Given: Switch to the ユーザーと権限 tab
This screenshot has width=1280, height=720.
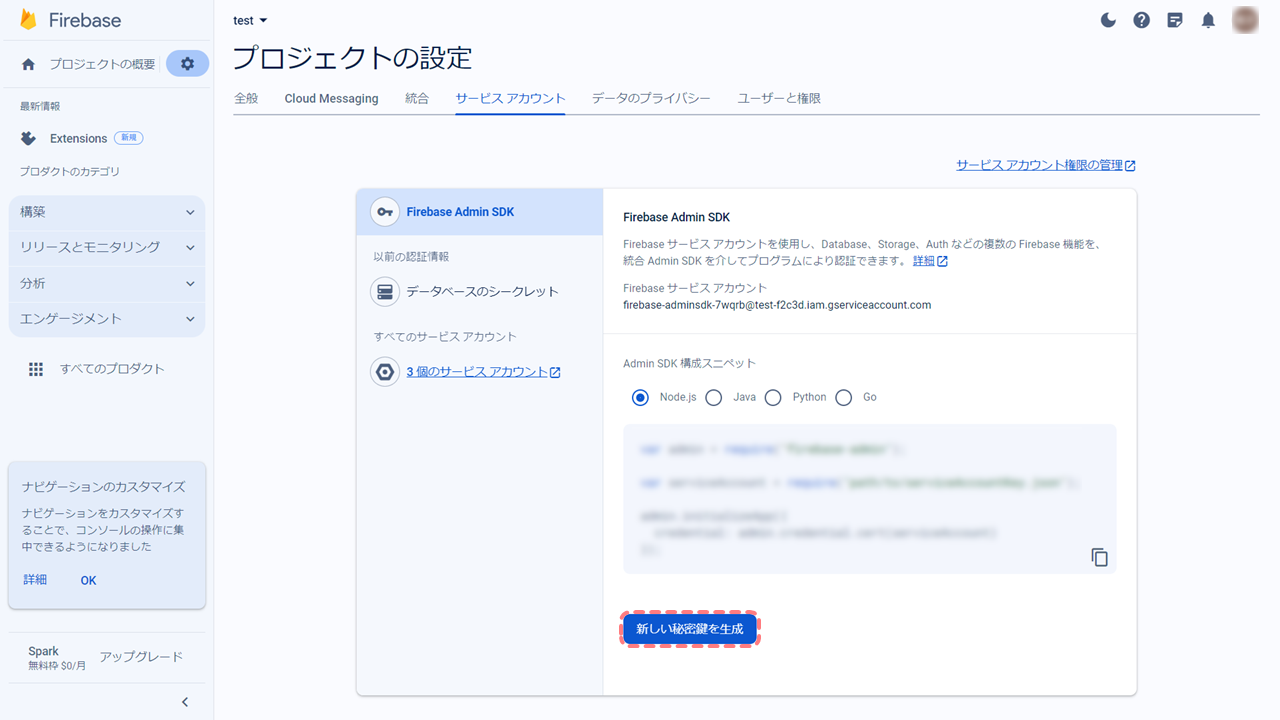Looking at the screenshot, I should (x=779, y=98).
